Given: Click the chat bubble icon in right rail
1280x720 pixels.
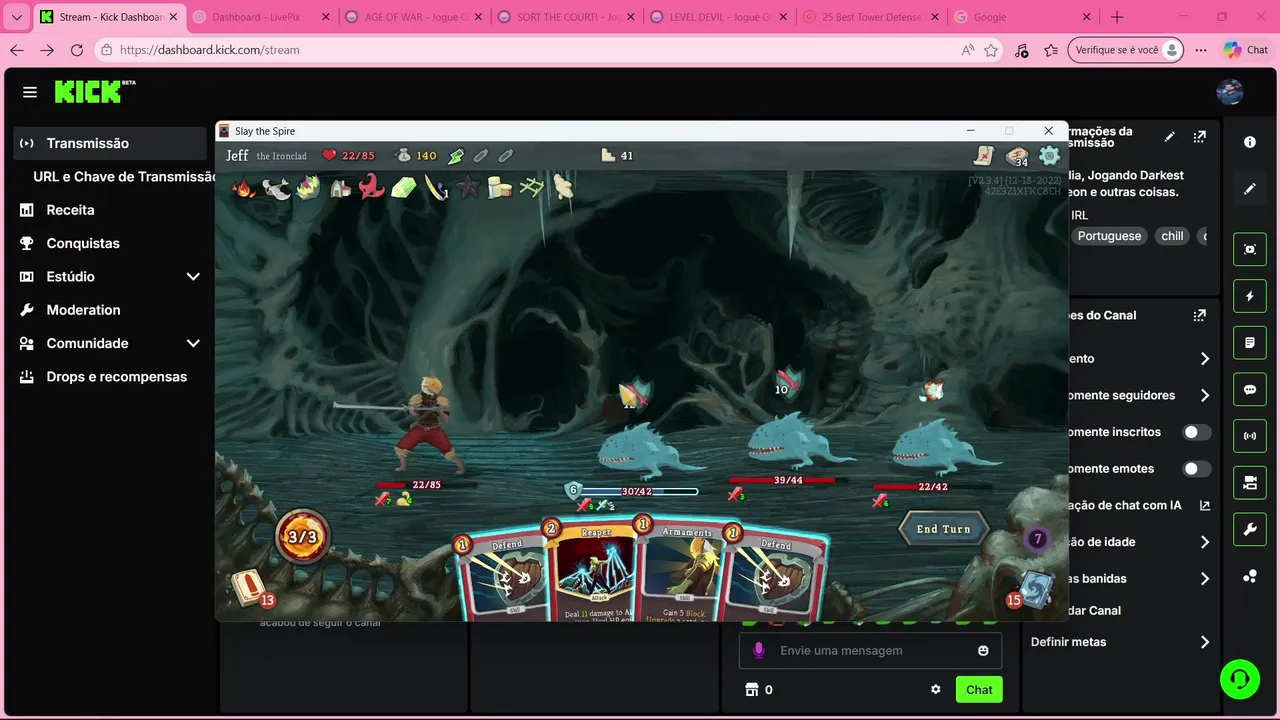Looking at the screenshot, I should (1250, 390).
